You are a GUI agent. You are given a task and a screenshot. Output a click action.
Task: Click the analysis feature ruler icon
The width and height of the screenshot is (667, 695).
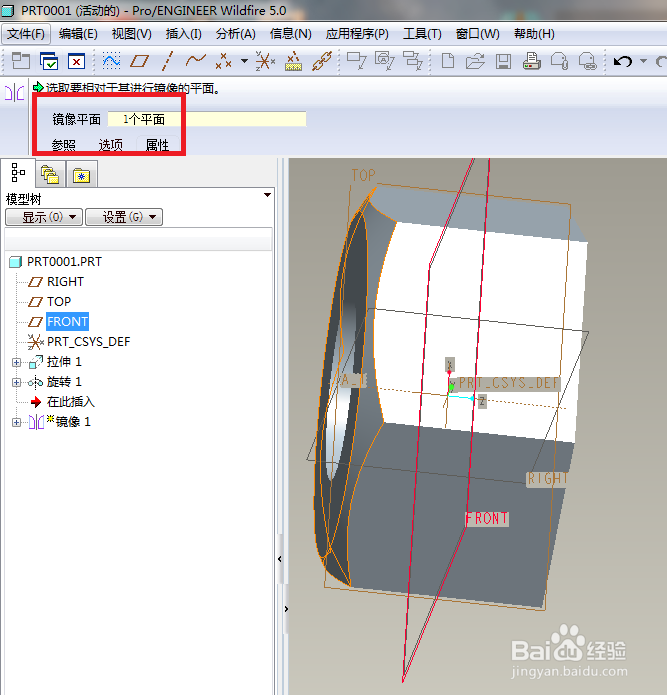pos(293,61)
